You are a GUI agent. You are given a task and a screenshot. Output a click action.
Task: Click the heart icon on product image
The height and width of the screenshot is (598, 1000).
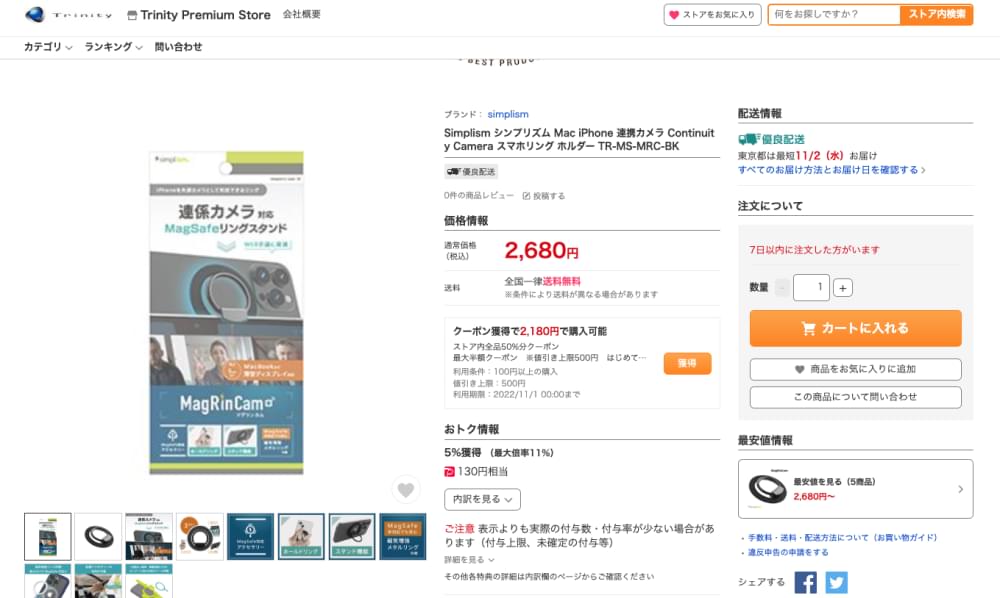405,490
